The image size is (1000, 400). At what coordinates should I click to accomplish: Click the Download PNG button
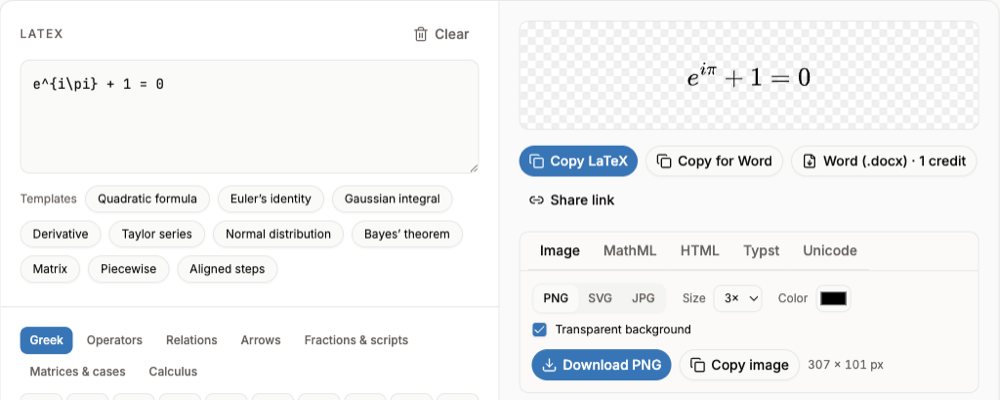tap(601, 365)
